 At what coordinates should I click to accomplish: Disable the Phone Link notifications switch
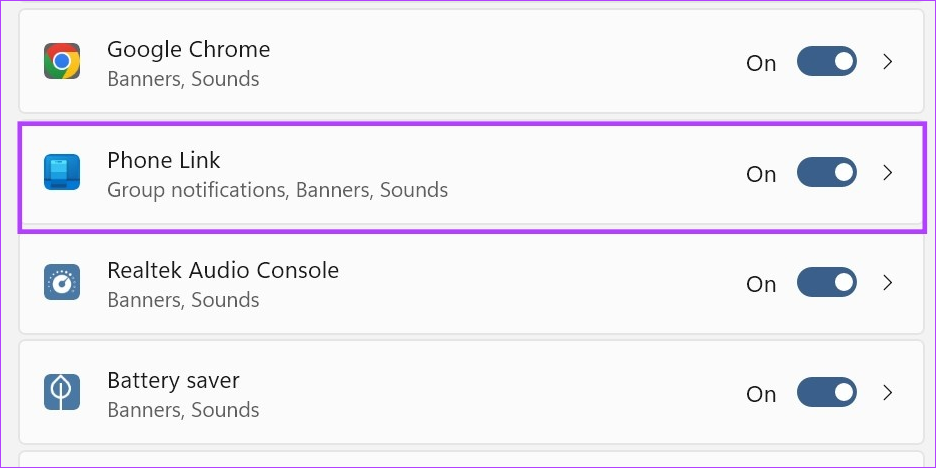[827, 173]
